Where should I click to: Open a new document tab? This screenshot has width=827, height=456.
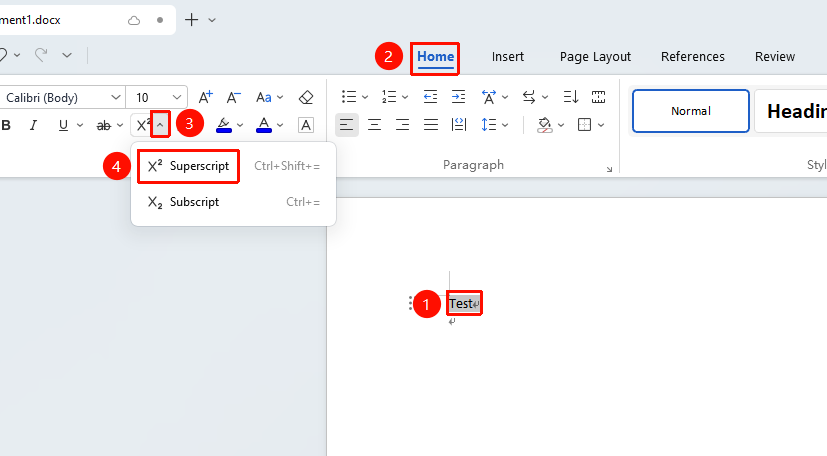(191, 20)
